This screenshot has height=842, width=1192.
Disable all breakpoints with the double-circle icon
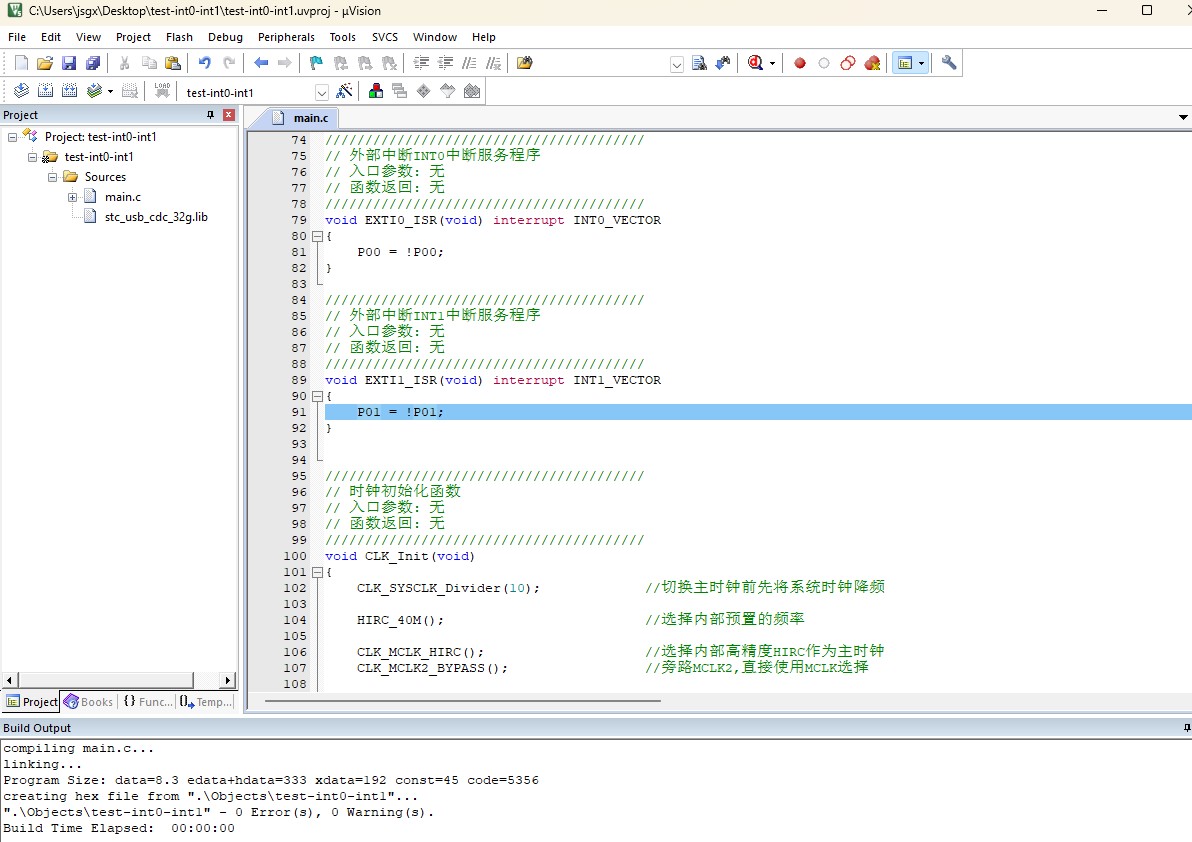tap(848, 63)
